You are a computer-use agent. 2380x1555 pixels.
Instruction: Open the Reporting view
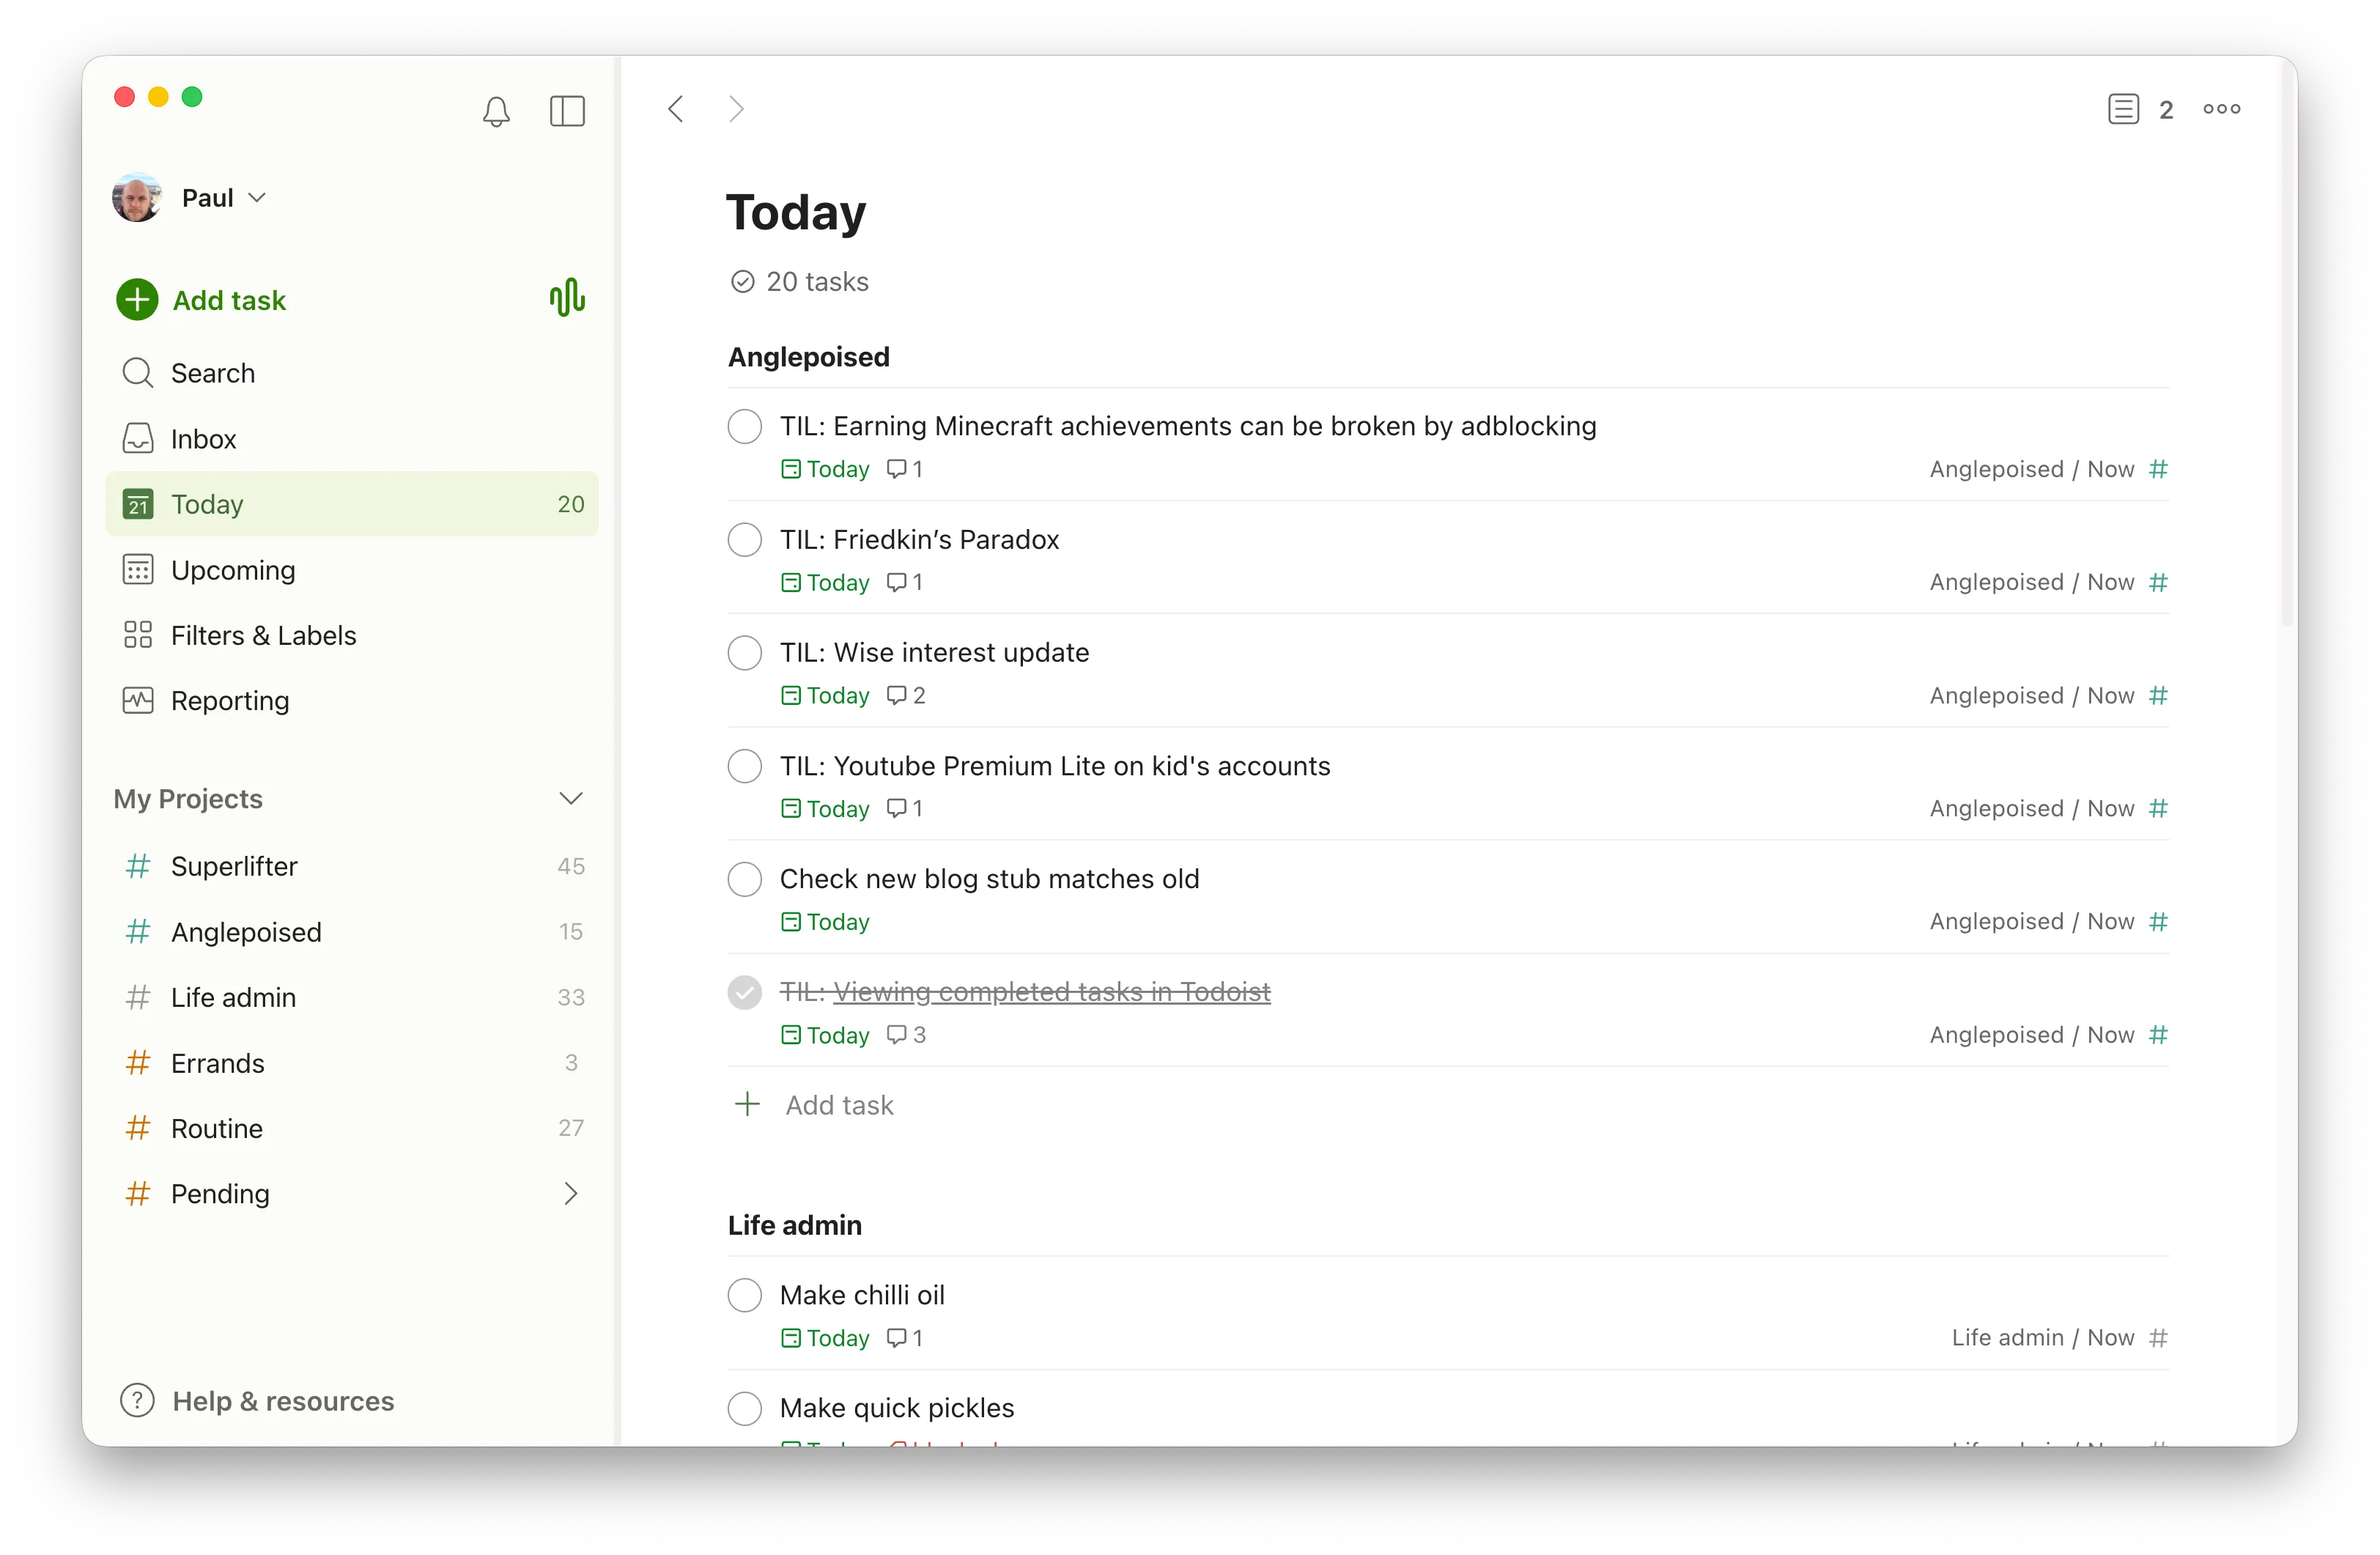(352, 701)
